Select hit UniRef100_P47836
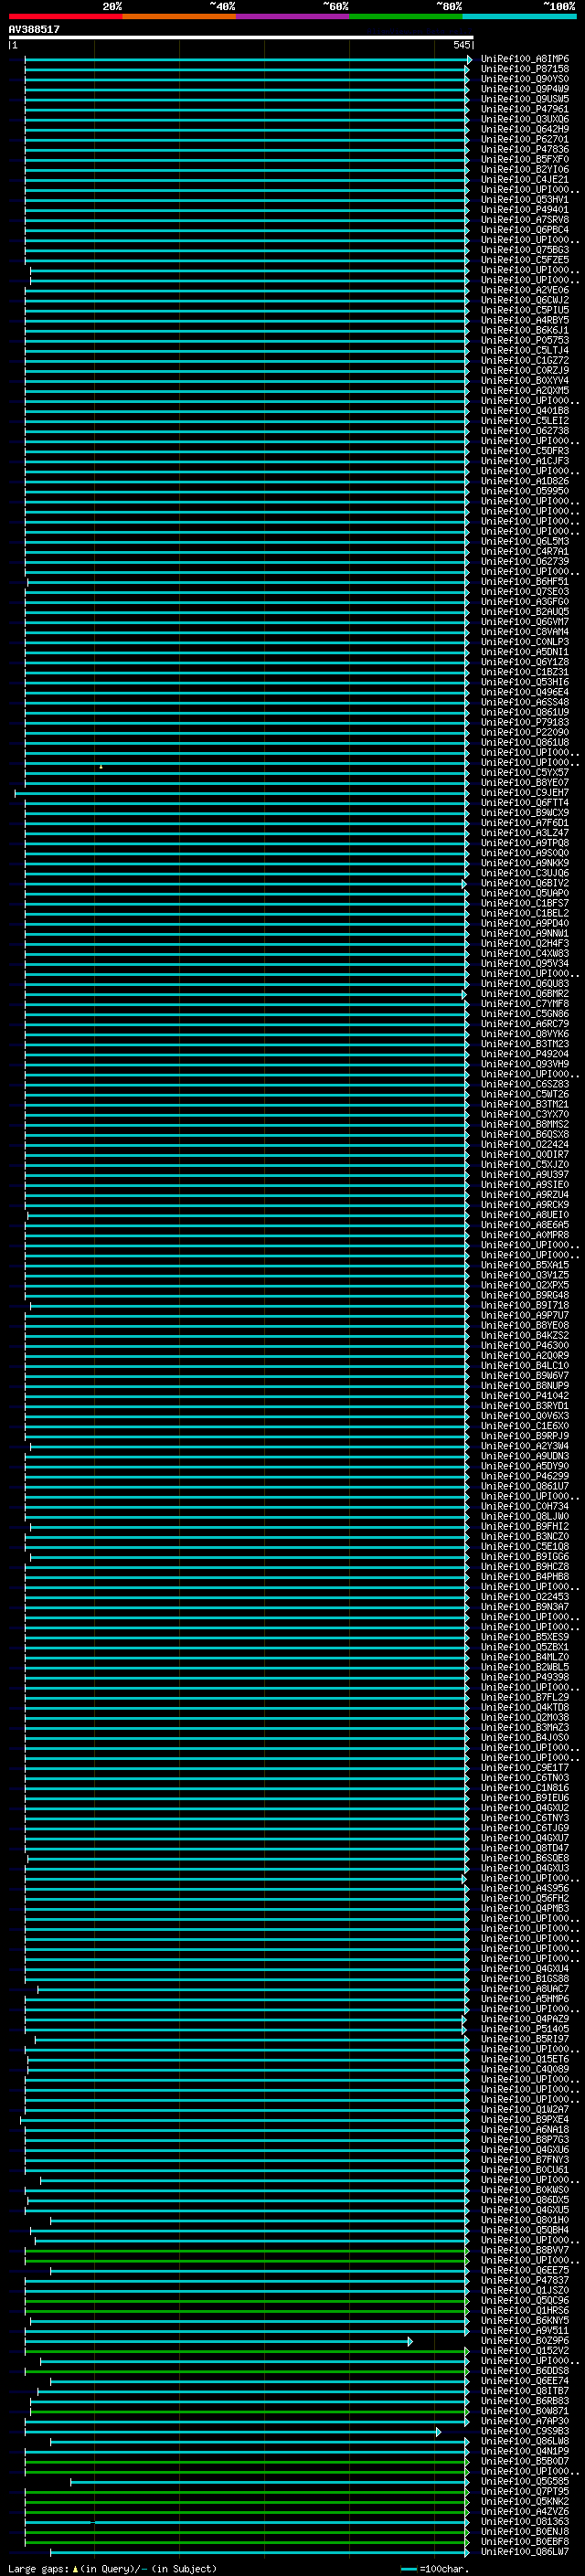This screenshot has width=585, height=2576. [x=525, y=149]
